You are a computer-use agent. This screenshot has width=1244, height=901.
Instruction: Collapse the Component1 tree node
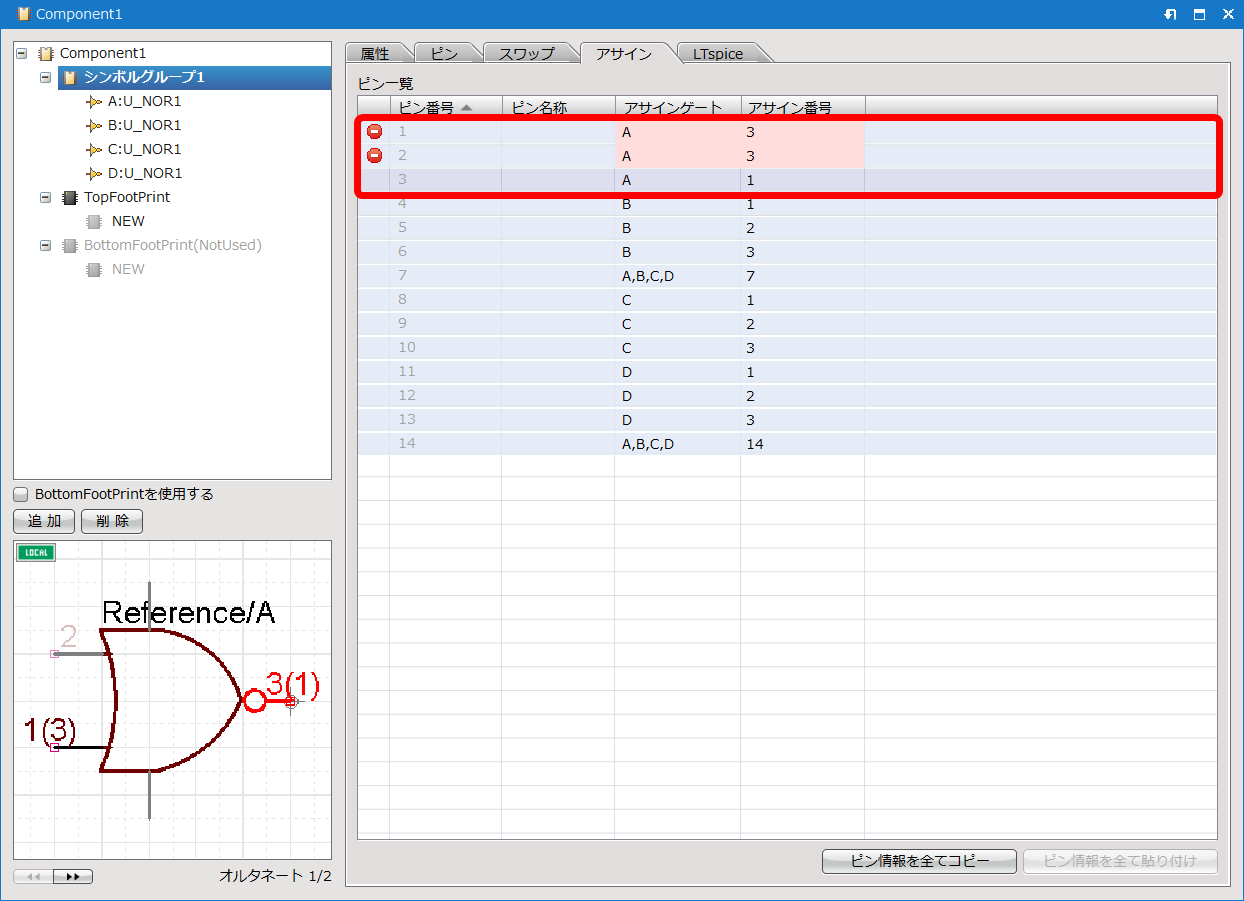(22, 53)
